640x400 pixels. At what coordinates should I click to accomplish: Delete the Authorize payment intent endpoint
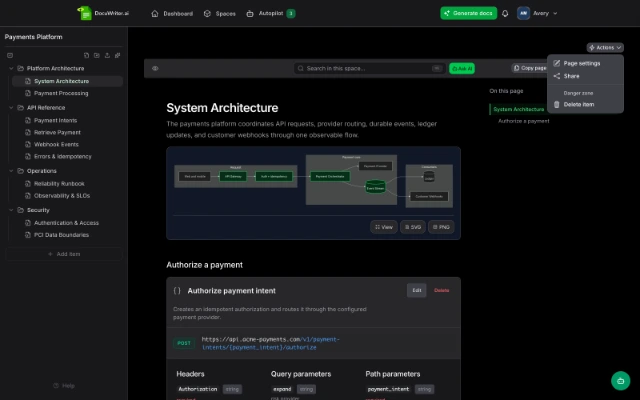441,290
